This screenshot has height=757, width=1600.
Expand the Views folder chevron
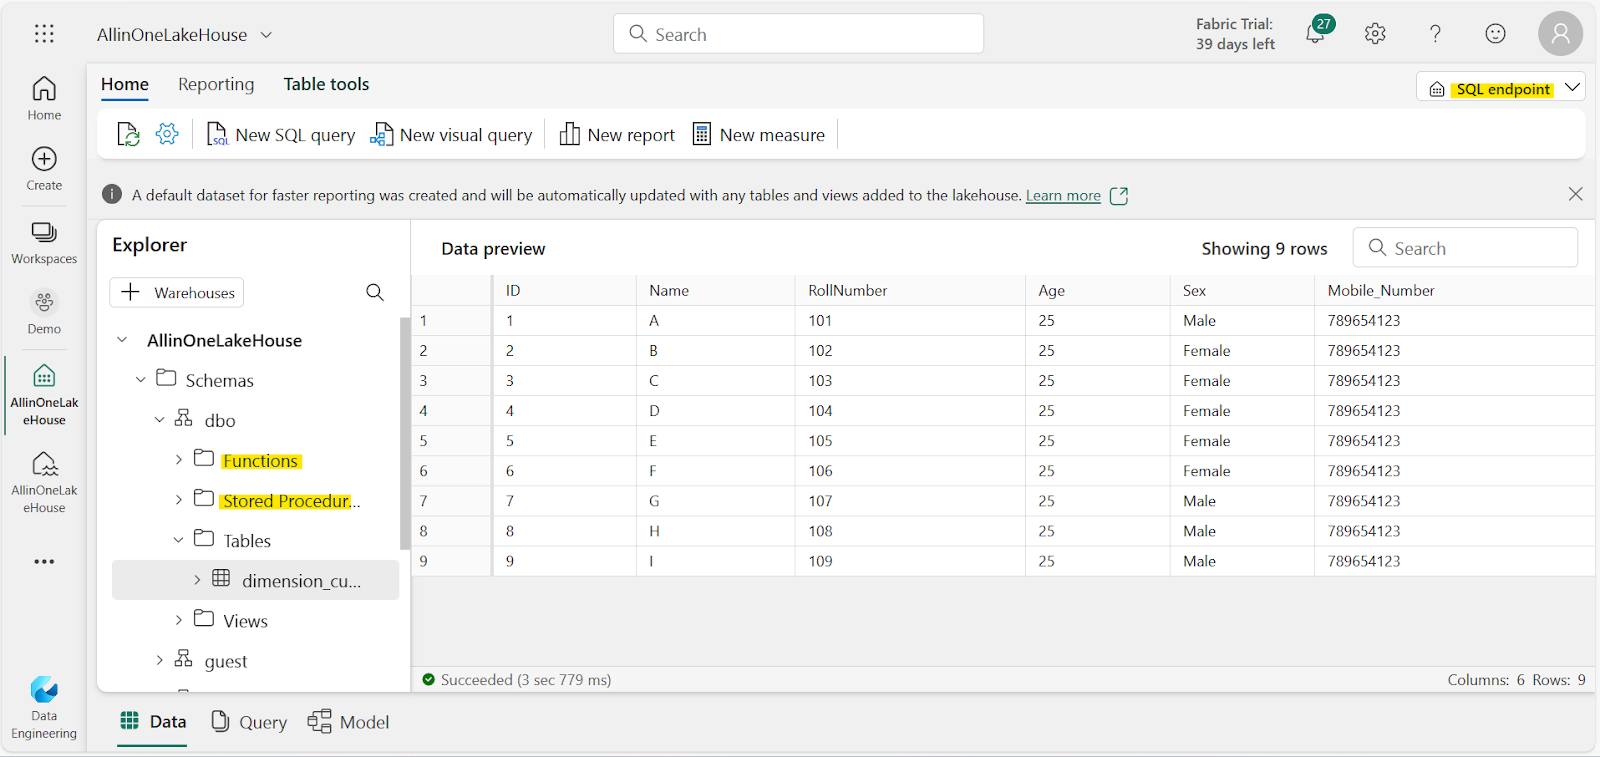point(179,620)
